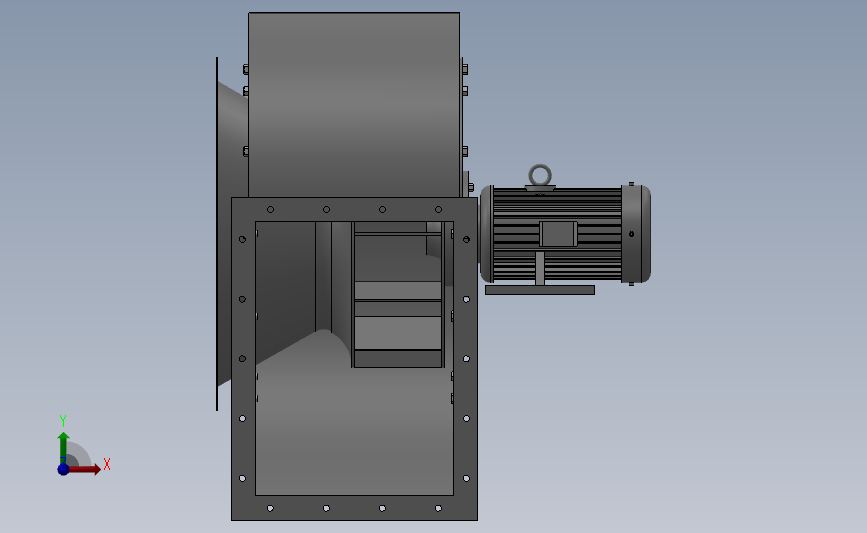Image resolution: width=867 pixels, height=533 pixels.
Task: Select the lifting eye bolt on motor
Action: tap(540, 177)
